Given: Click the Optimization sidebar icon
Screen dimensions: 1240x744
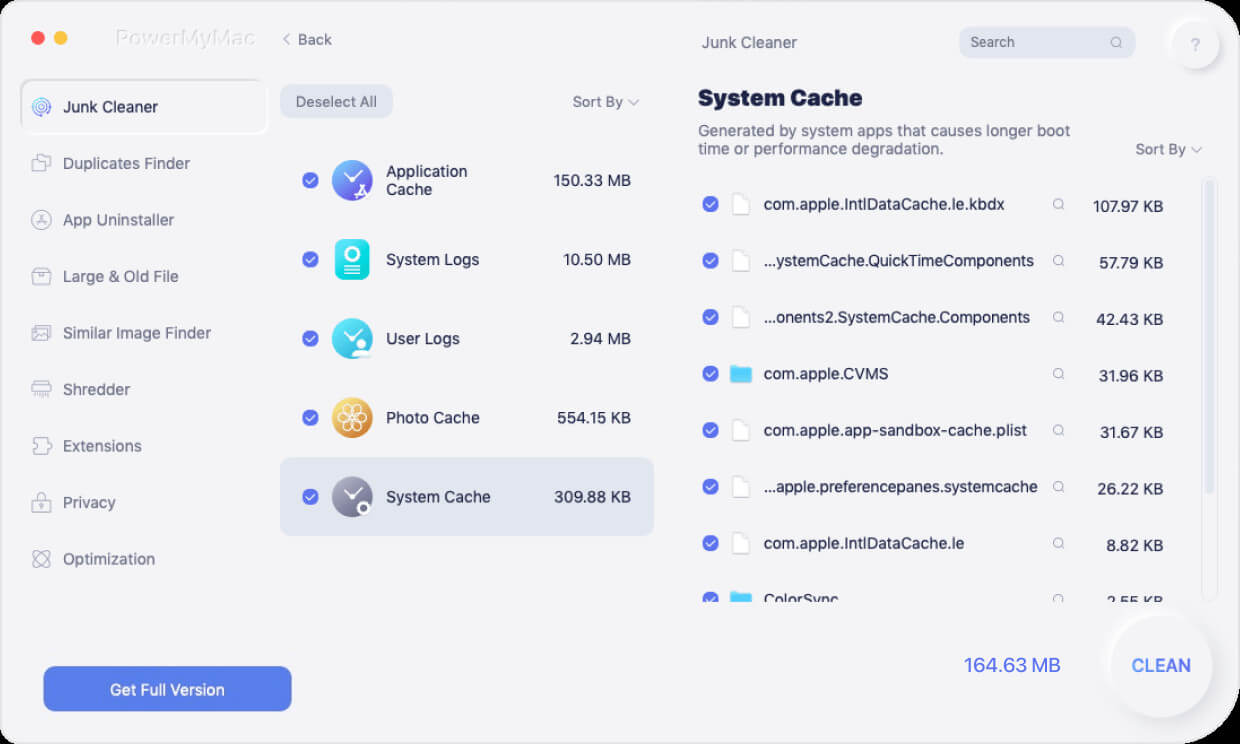Looking at the screenshot, I should point(41,559).
